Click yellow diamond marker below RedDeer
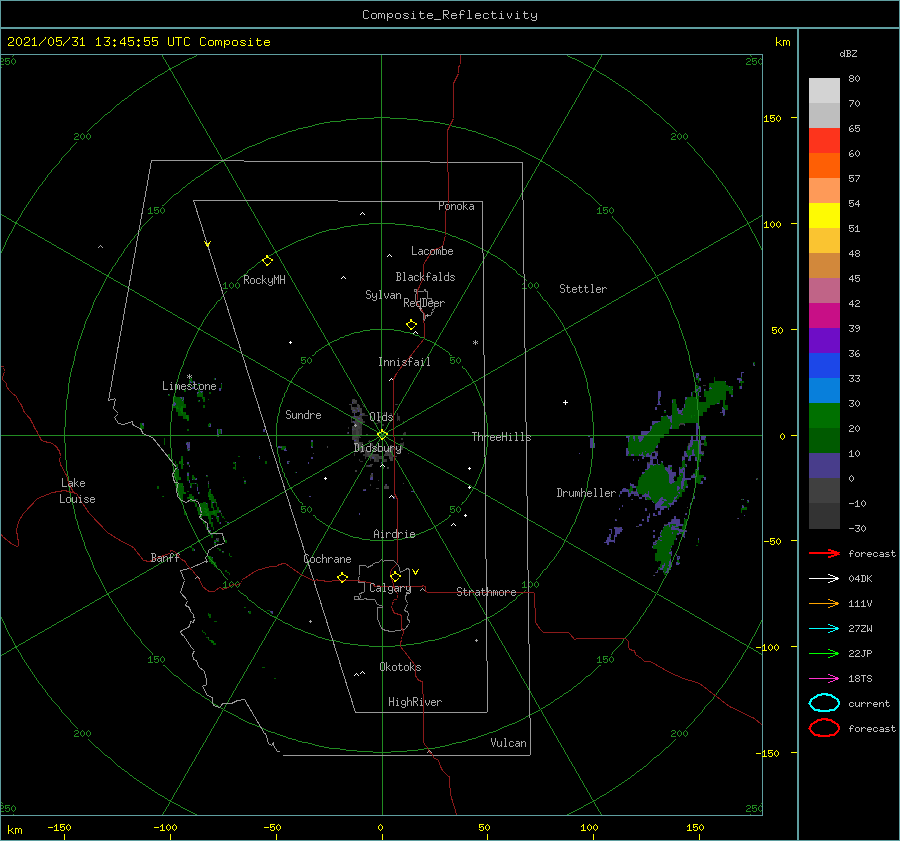 coord(411,325)
